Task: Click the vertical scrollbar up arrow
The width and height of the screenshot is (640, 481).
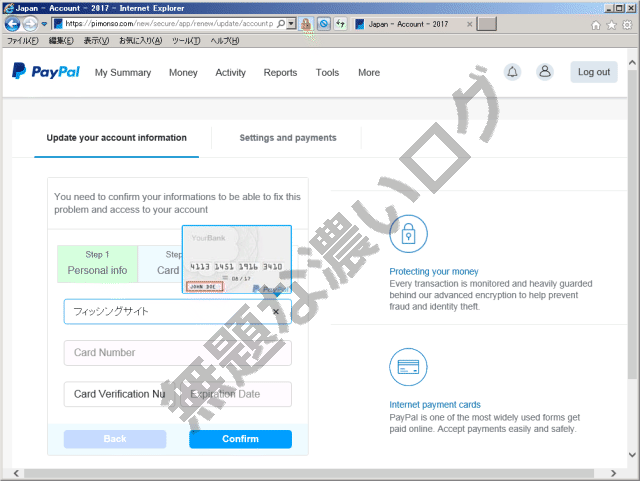Action: point(632,62)
